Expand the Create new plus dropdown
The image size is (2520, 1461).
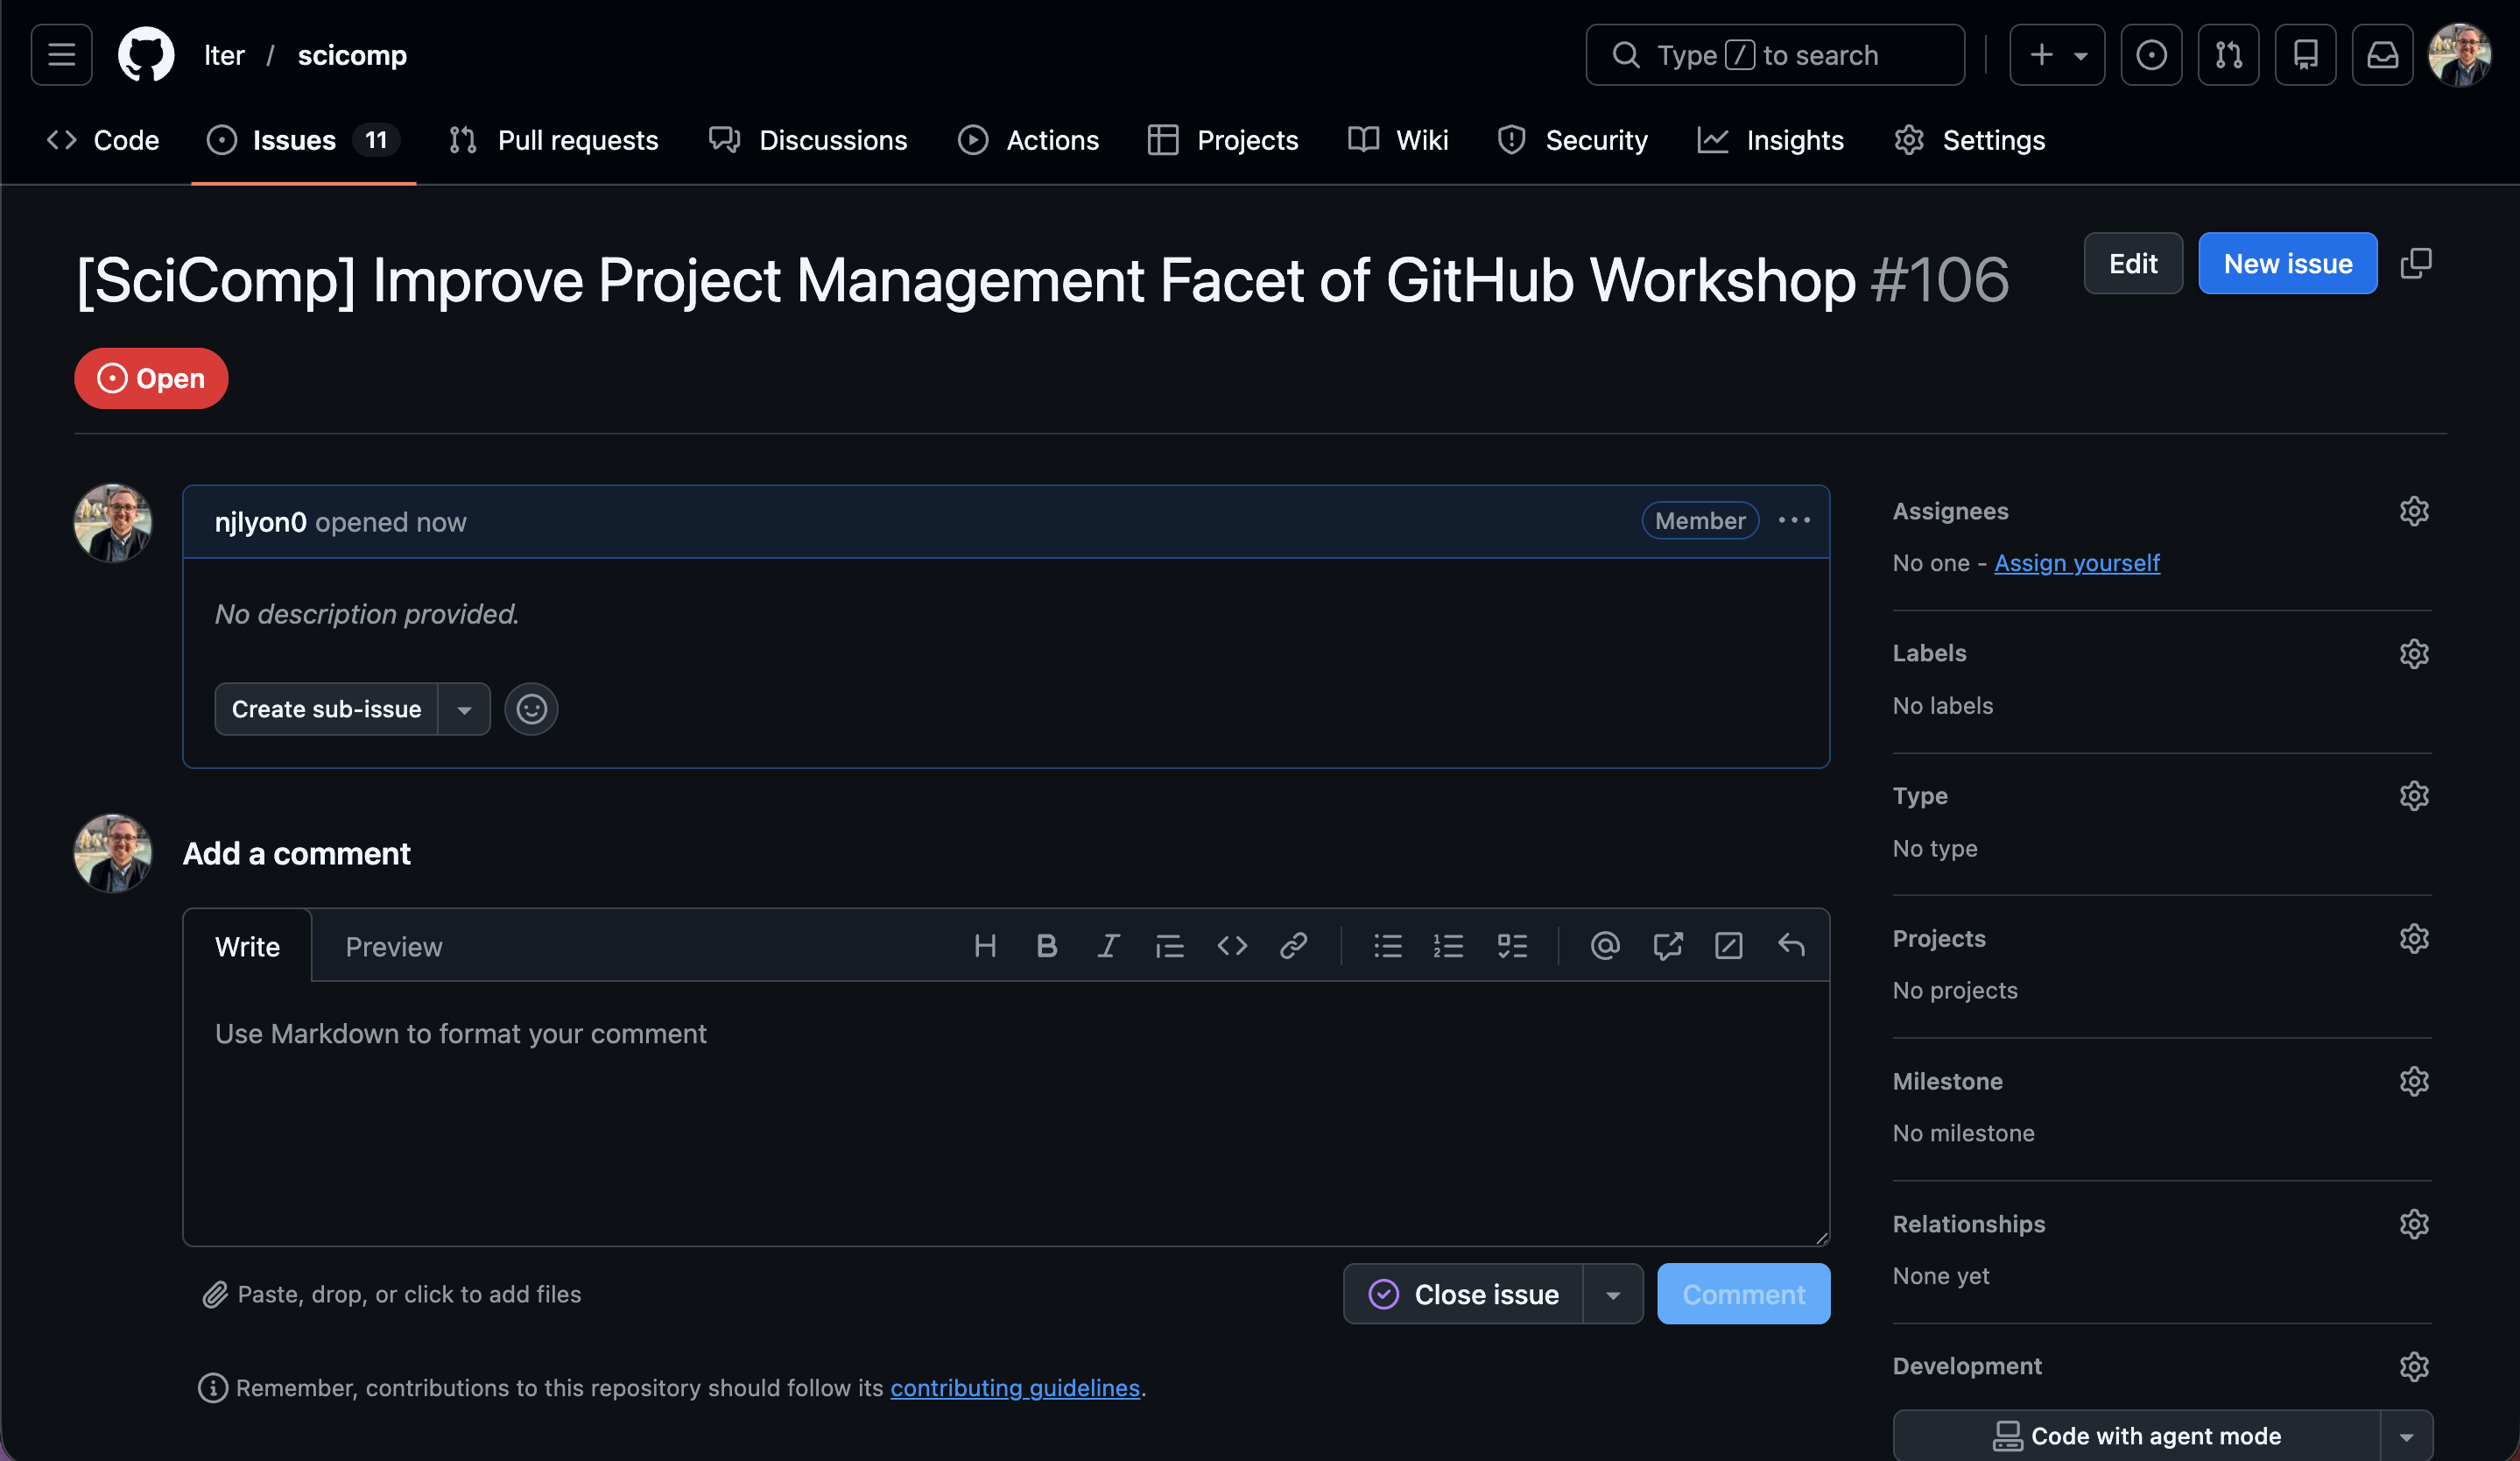point(2057,55)
